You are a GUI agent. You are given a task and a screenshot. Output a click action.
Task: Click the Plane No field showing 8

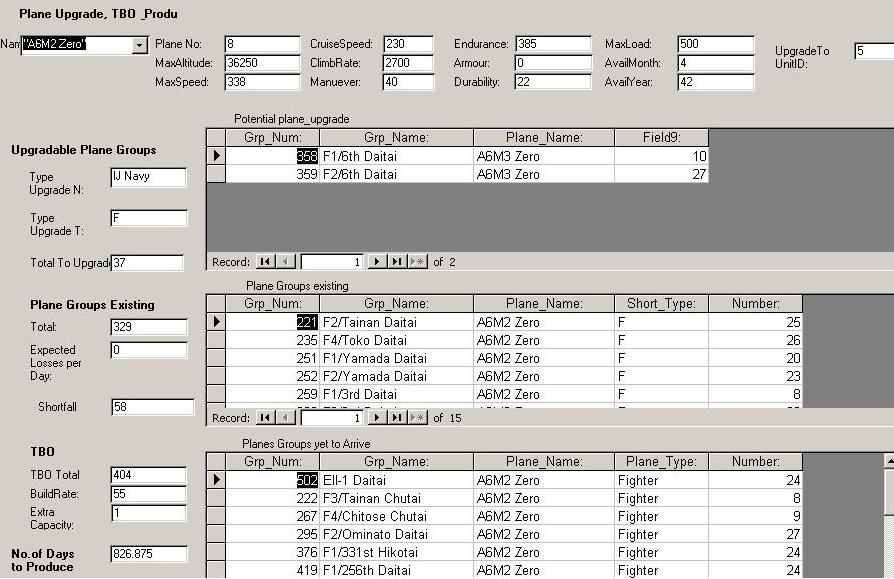[262, 44]
